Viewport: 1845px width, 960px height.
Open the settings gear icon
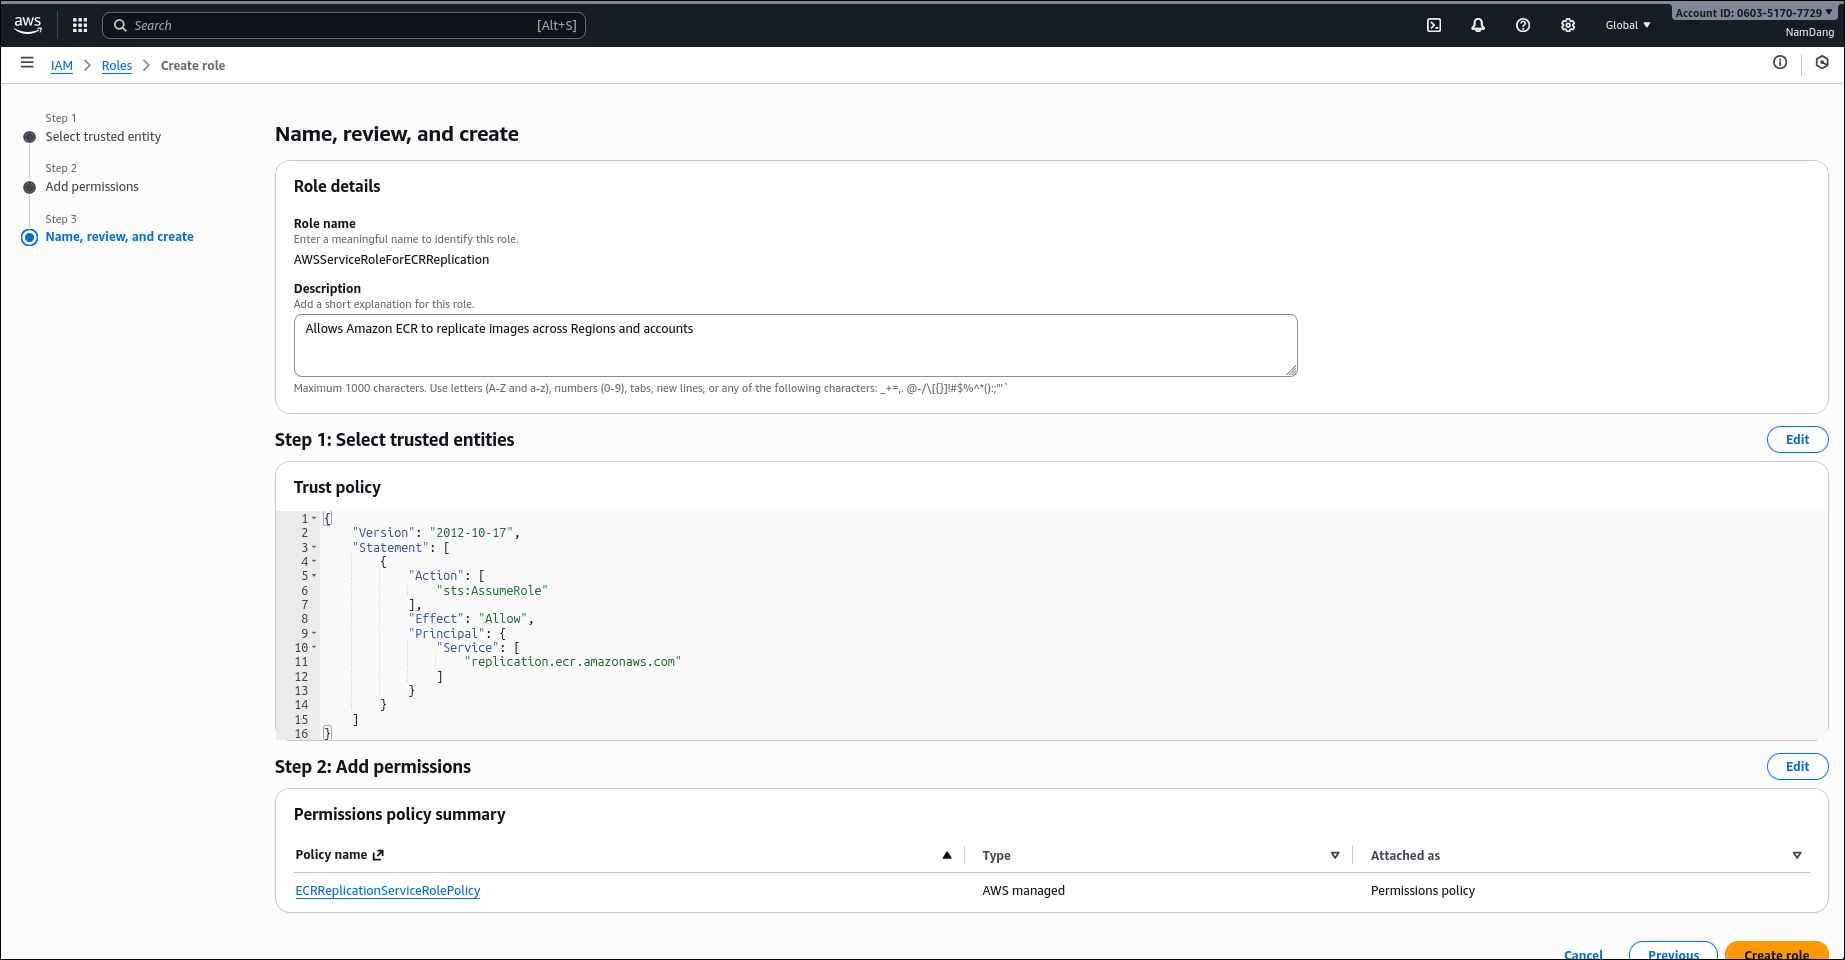[1568, 25]
